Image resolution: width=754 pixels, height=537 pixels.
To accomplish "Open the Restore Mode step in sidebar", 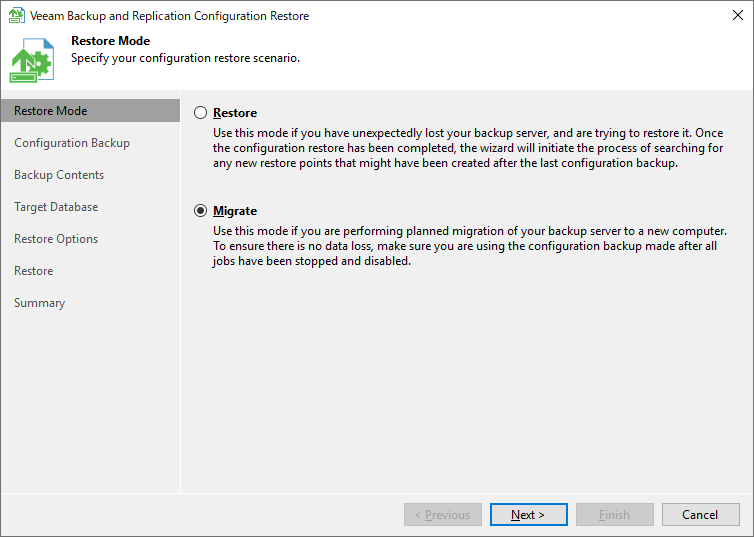I will 50,111.
